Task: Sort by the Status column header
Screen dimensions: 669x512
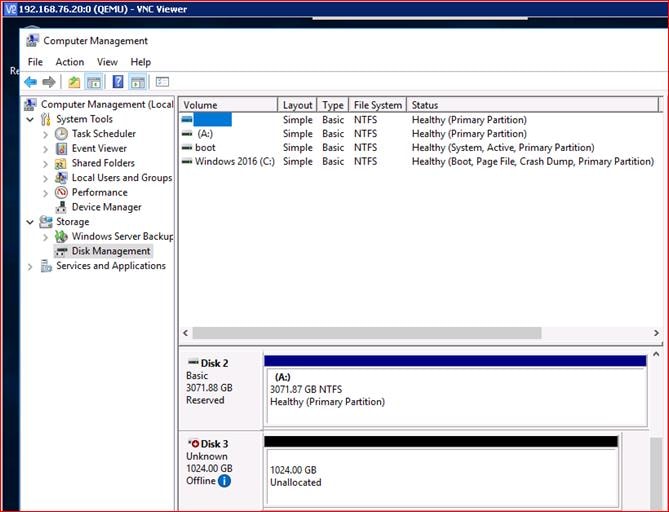Action: (x=532, y=105)
